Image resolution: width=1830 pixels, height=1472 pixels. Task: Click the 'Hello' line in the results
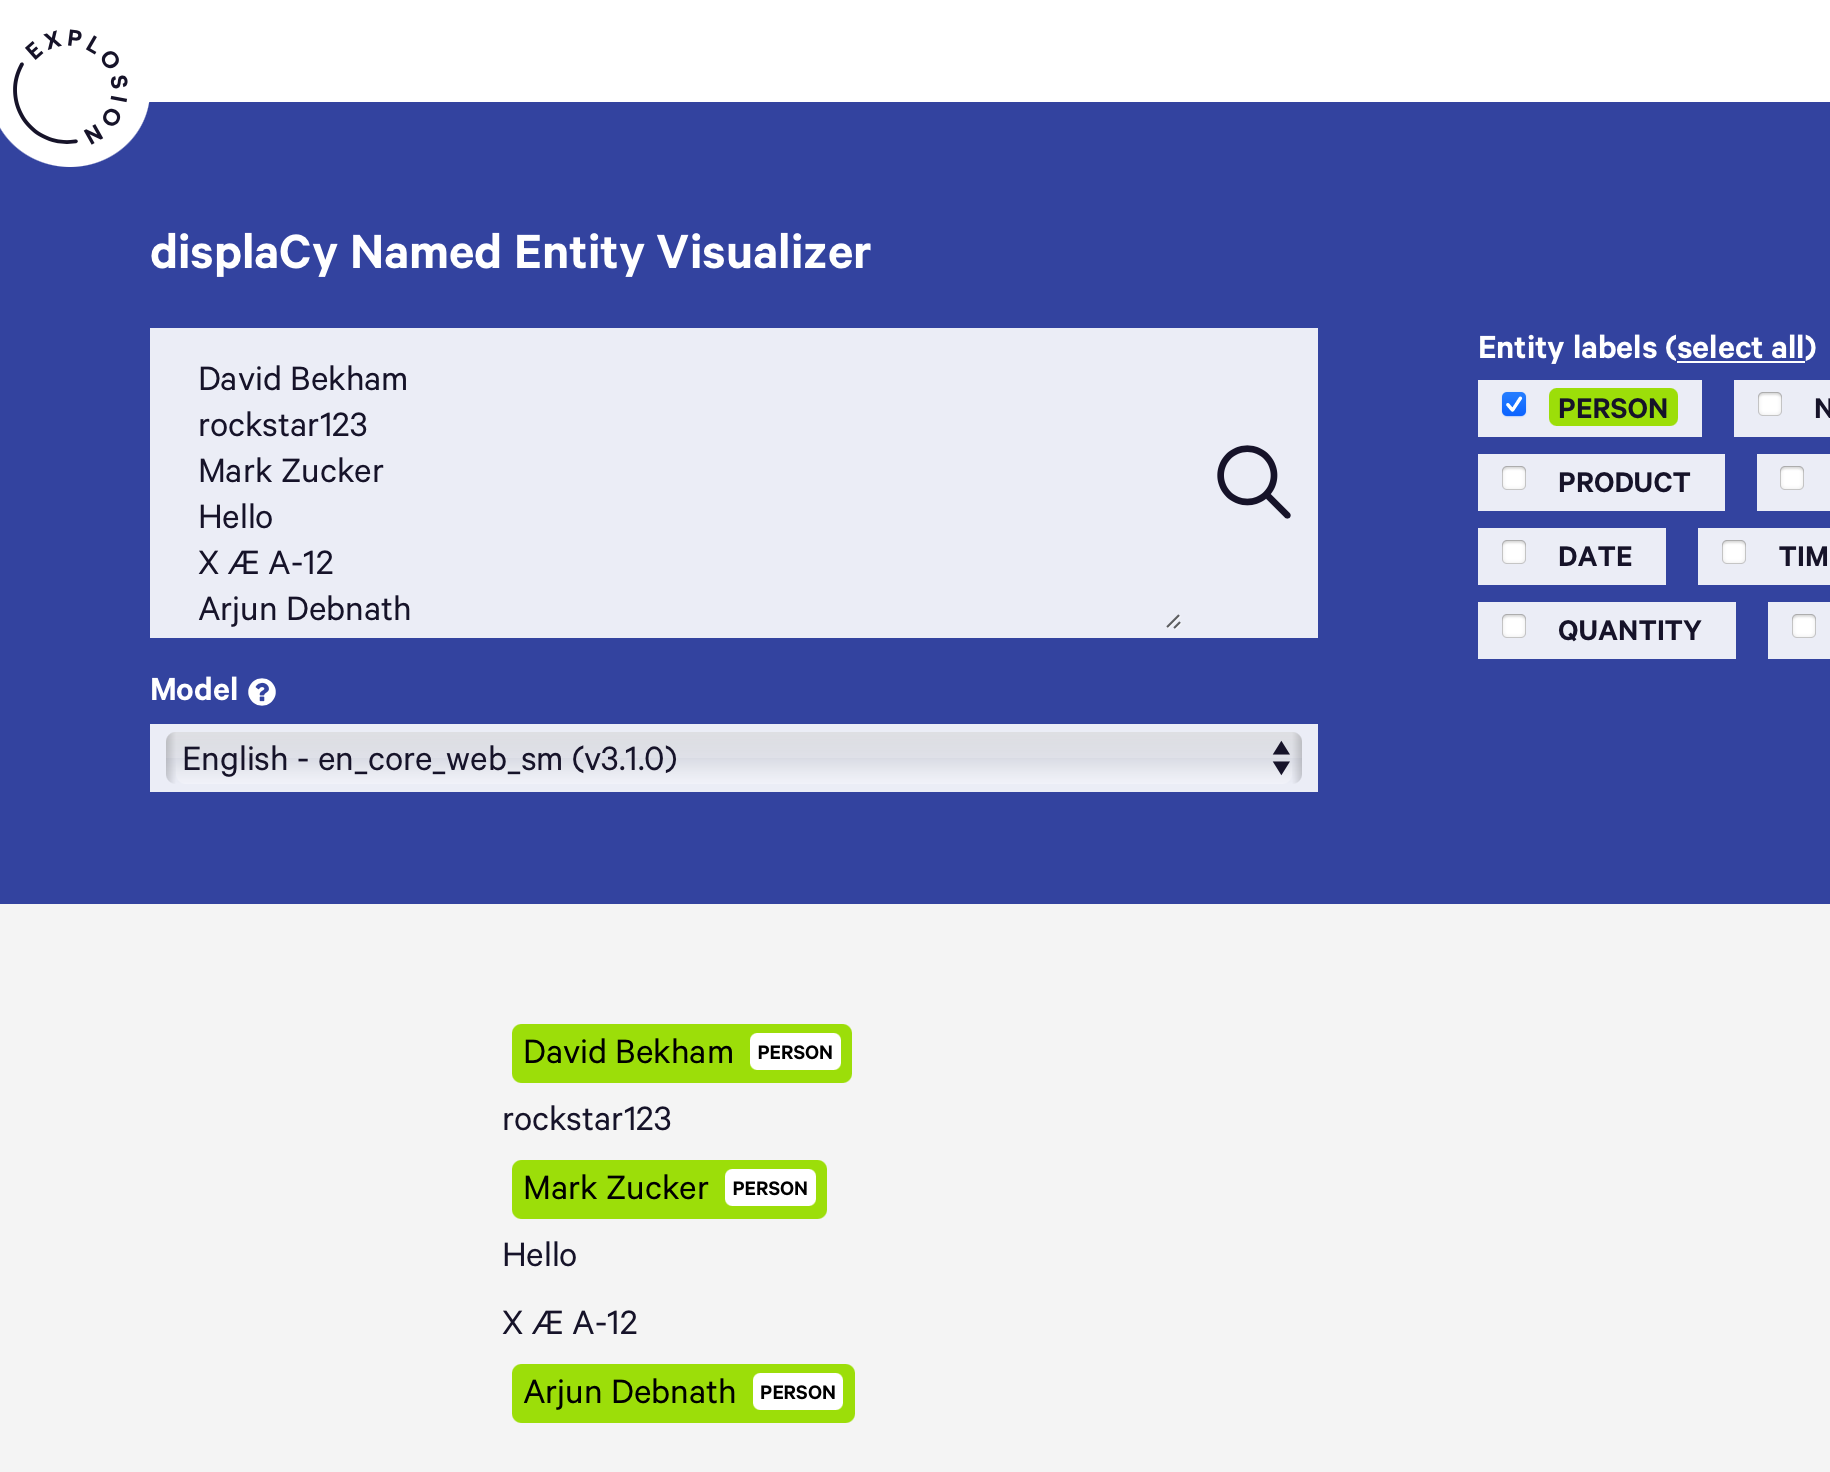point(540,1255)
